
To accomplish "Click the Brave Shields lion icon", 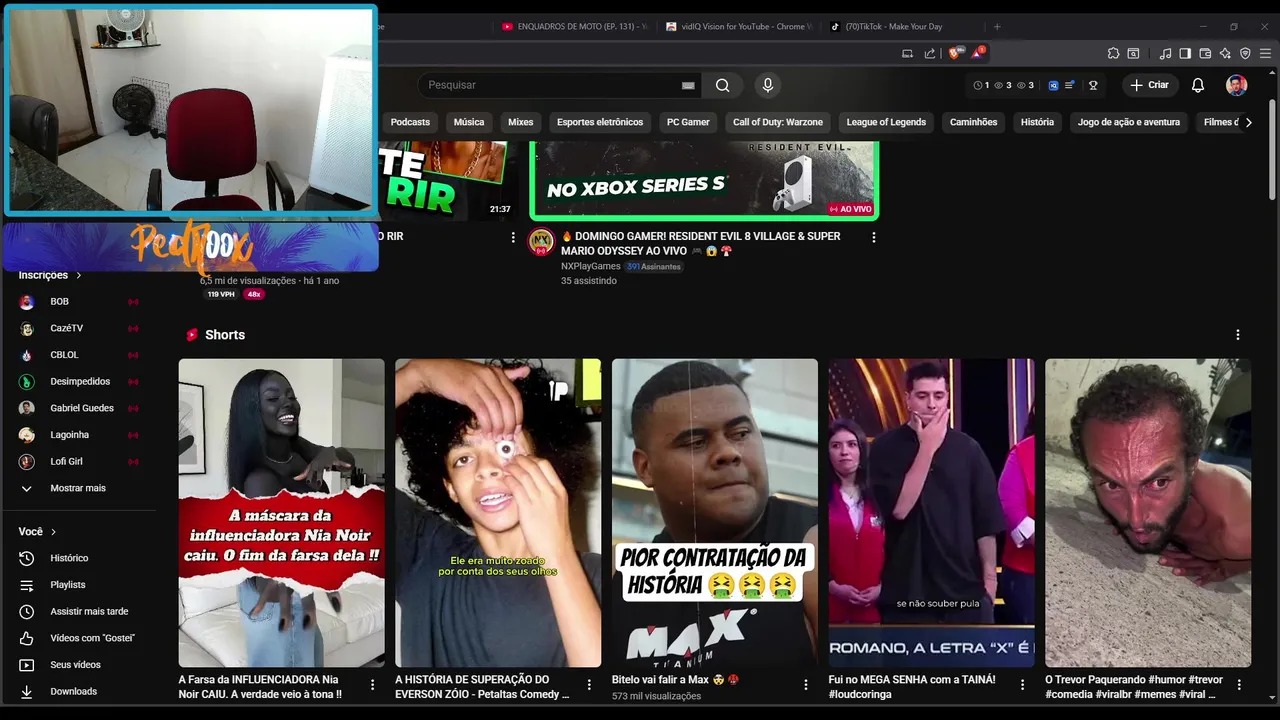I will pyautogui.click(x=955, y=53).
